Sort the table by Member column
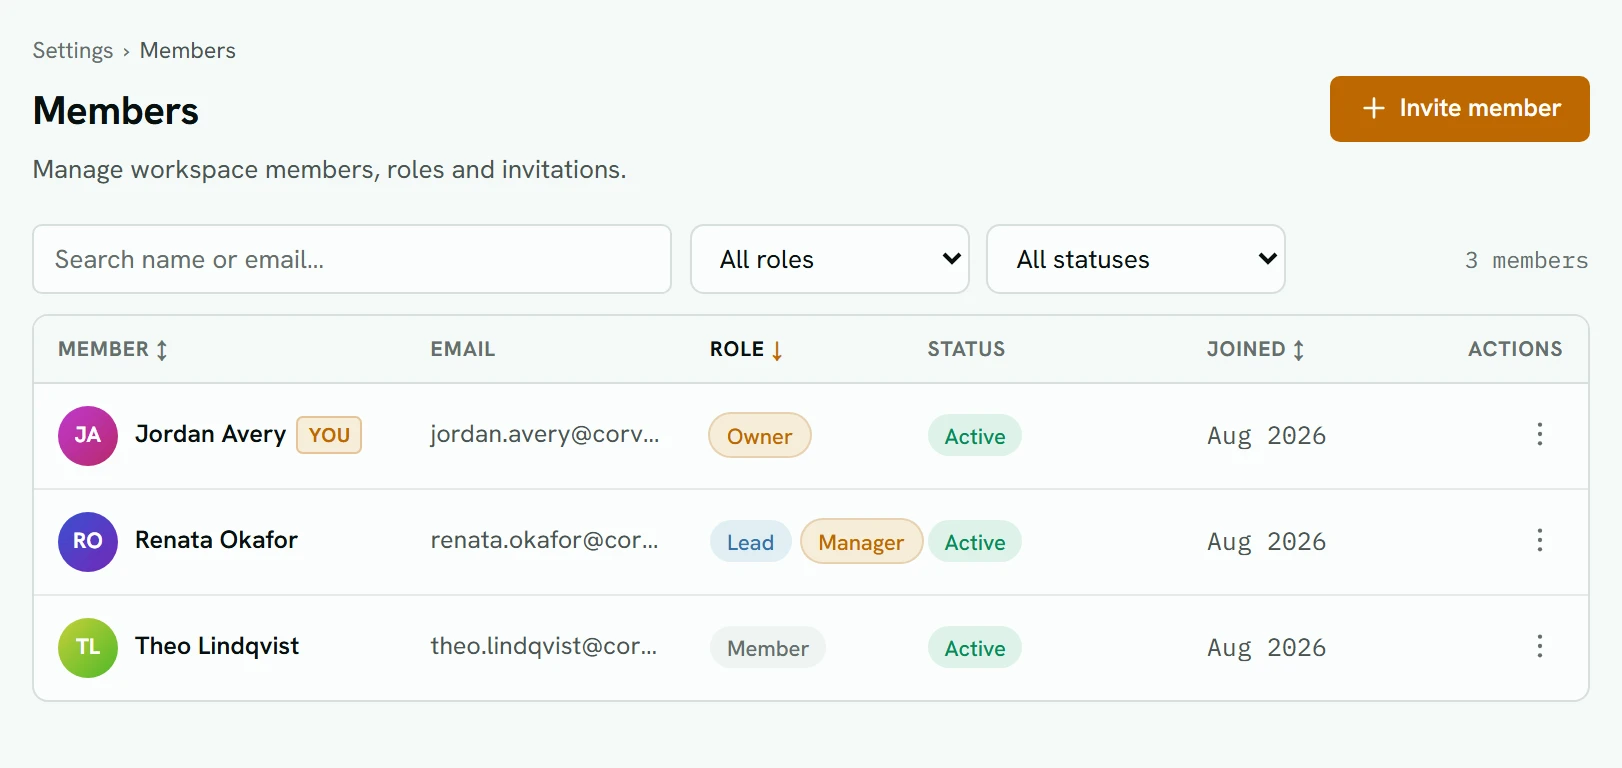The image size is (1622, 768). click(113, 349)
